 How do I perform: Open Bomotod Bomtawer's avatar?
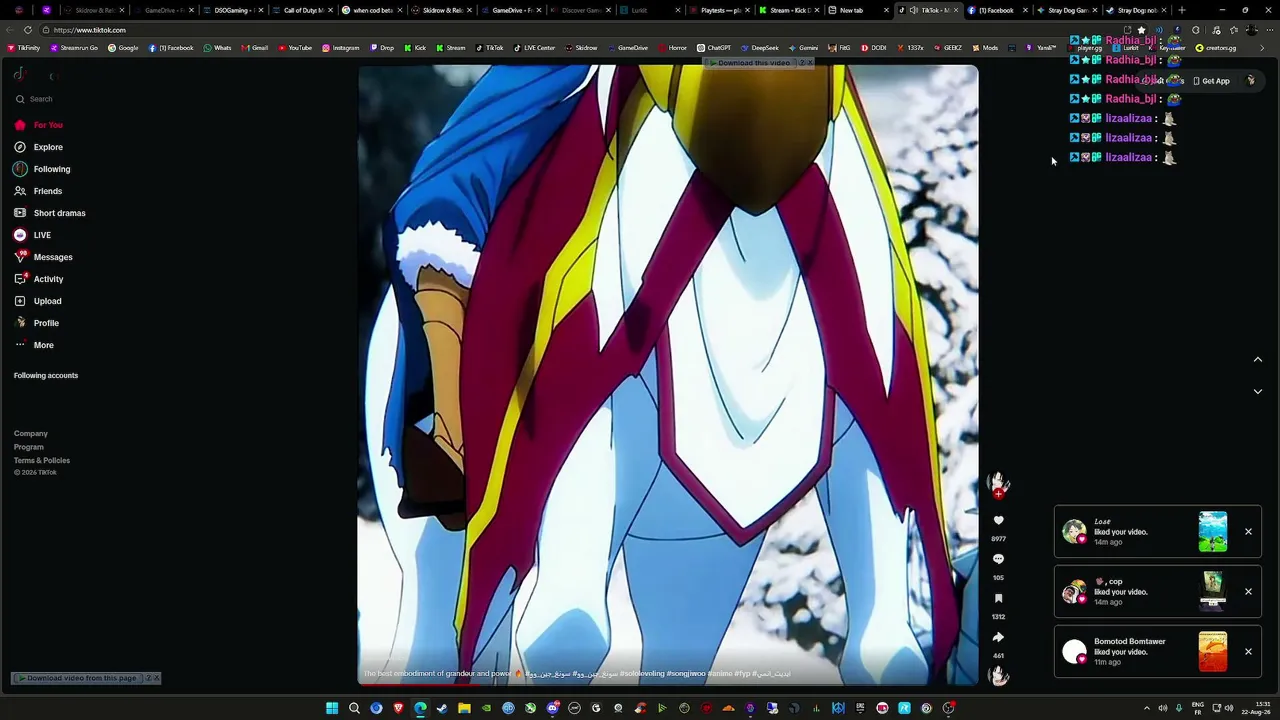pyautogui.click(x=1074, y=652)
